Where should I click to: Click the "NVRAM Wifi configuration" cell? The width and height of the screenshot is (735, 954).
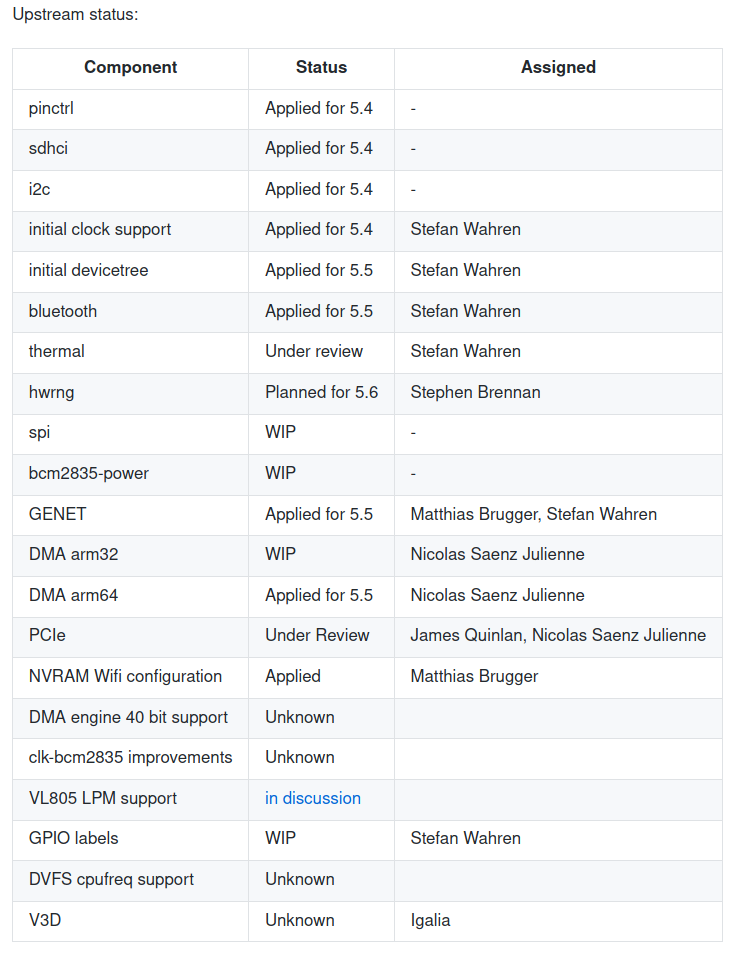point(125,676)
